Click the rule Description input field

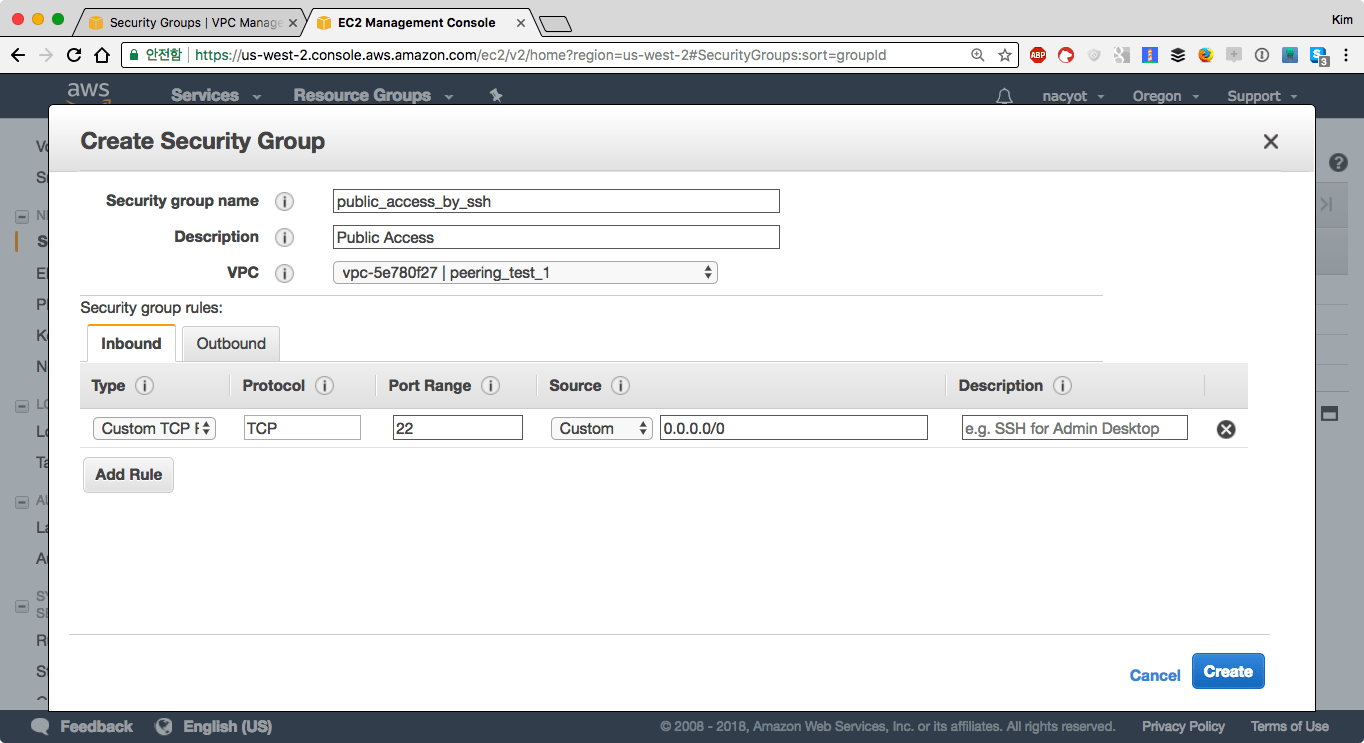(x=1074, y=428)
